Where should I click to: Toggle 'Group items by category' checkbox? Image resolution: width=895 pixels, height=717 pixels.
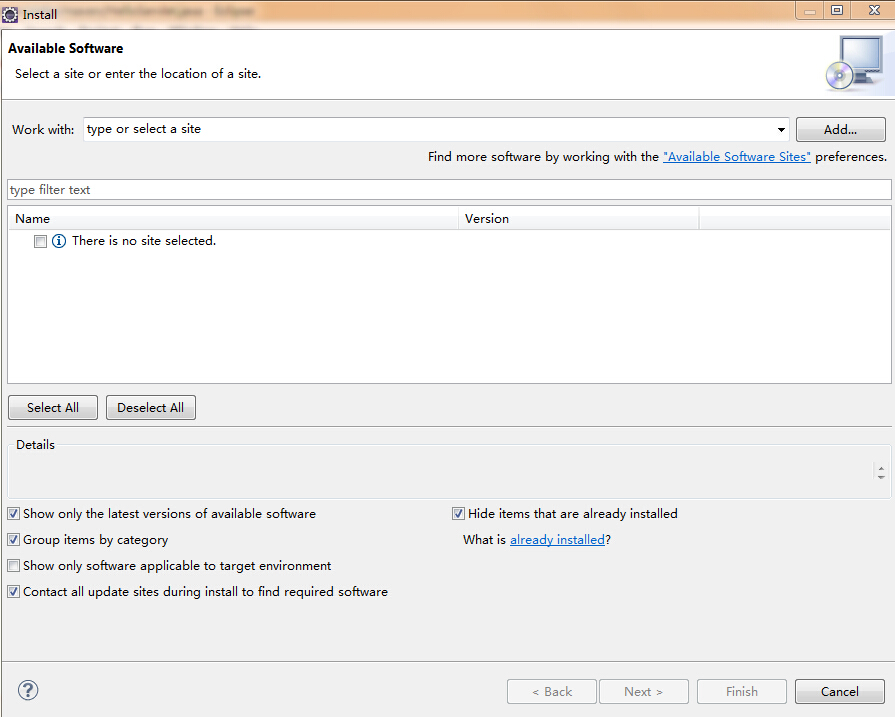point(14,539)
